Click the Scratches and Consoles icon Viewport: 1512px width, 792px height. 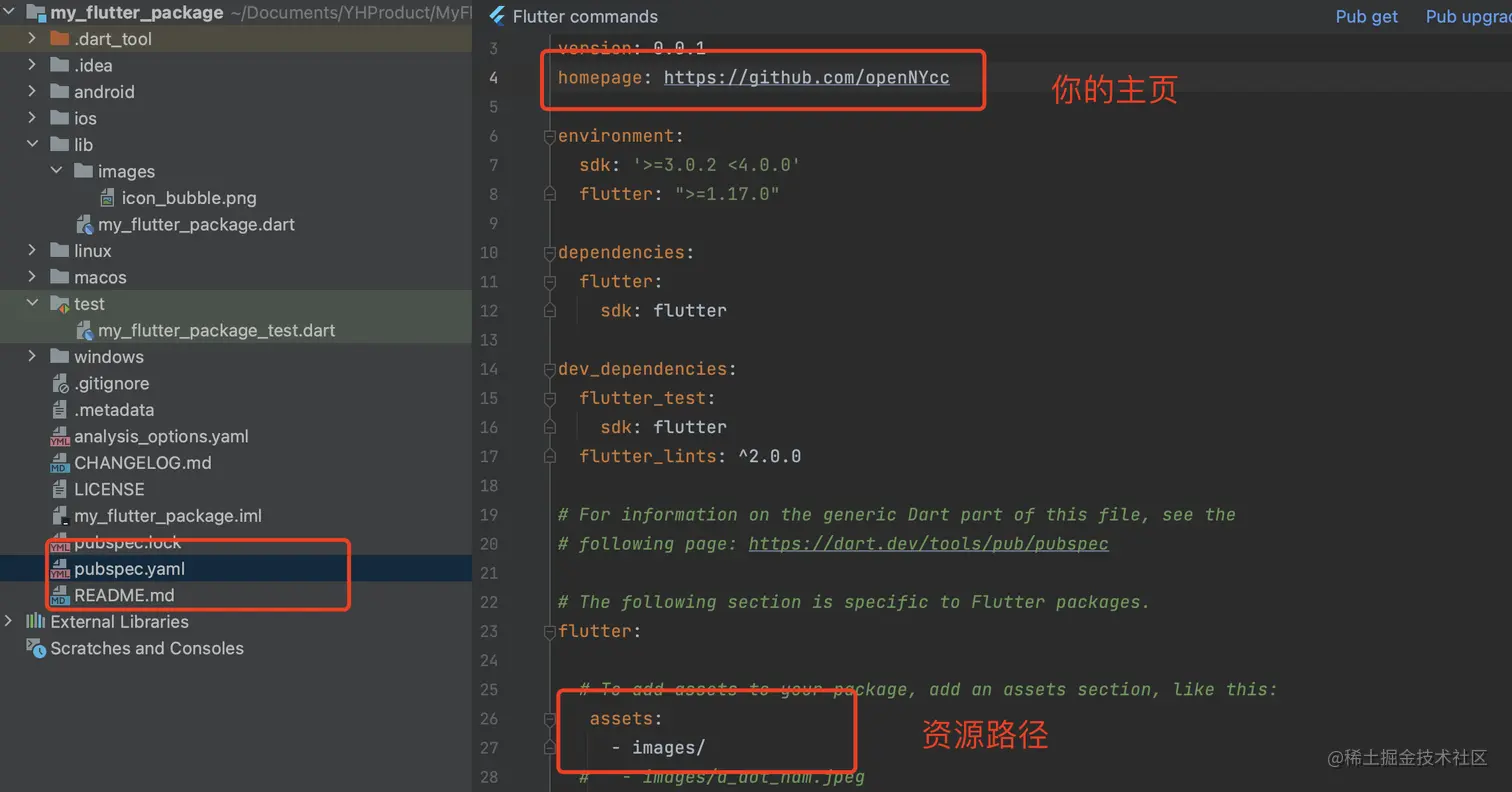[x=36, y=648]
